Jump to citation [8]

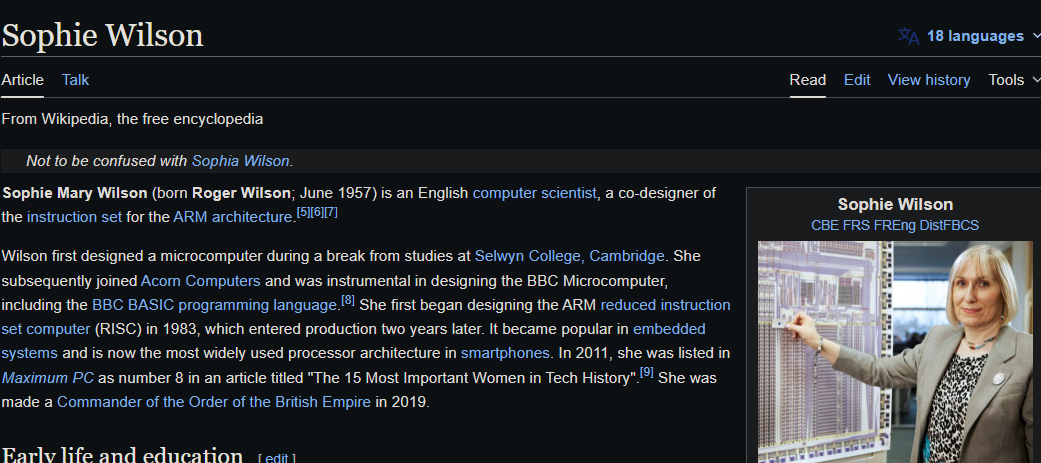(348, 300)
